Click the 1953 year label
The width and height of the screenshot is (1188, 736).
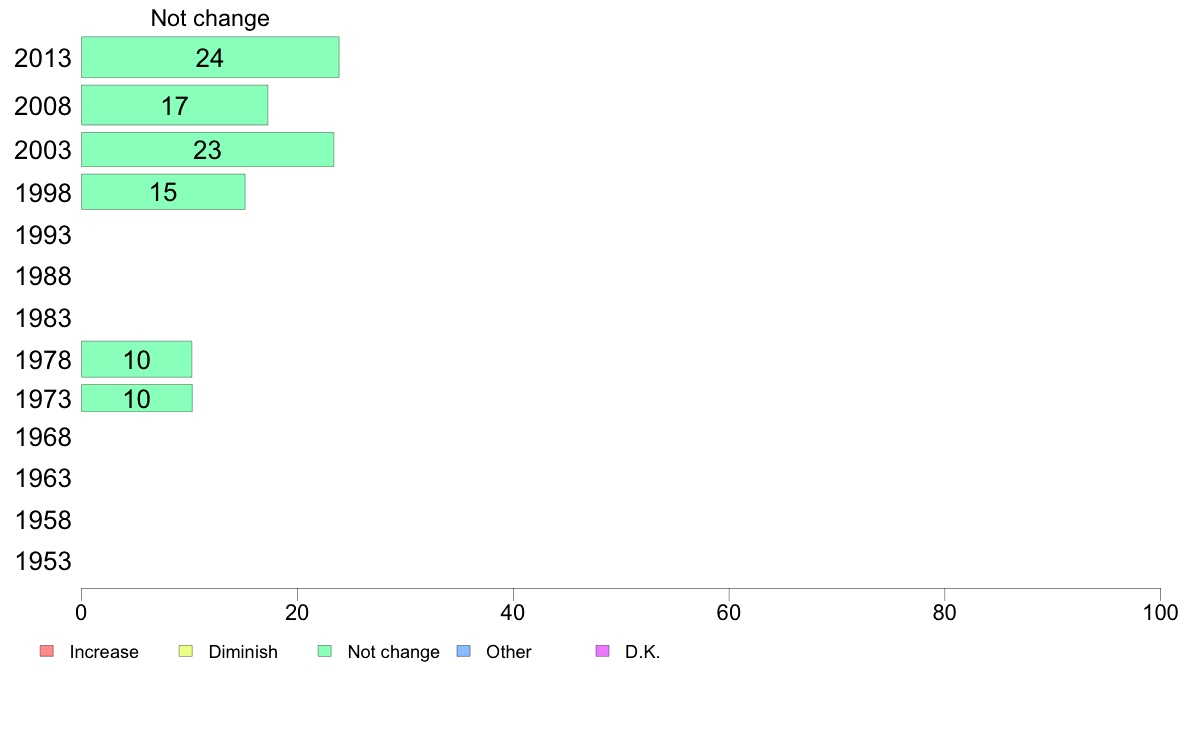pos(43,561)
